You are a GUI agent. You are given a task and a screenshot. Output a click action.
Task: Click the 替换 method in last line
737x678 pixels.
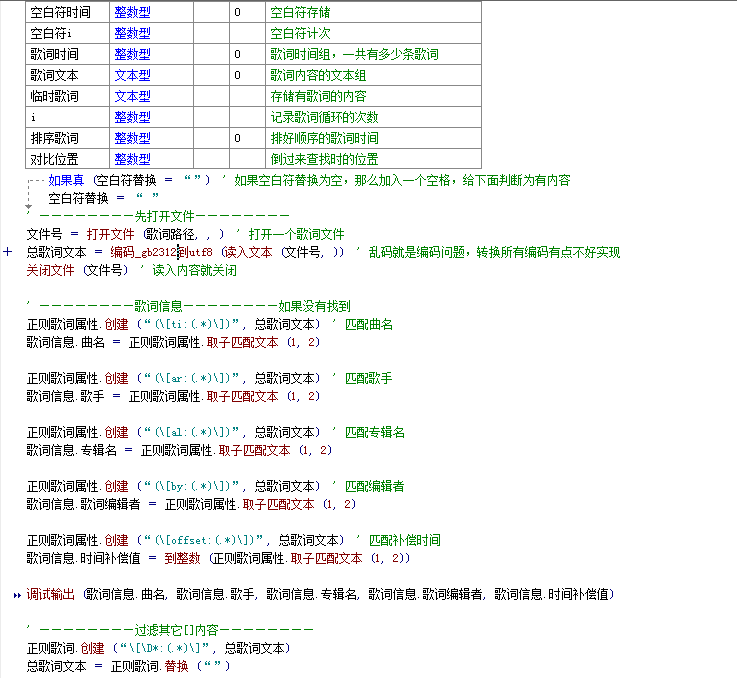click(x=176, y=666)
